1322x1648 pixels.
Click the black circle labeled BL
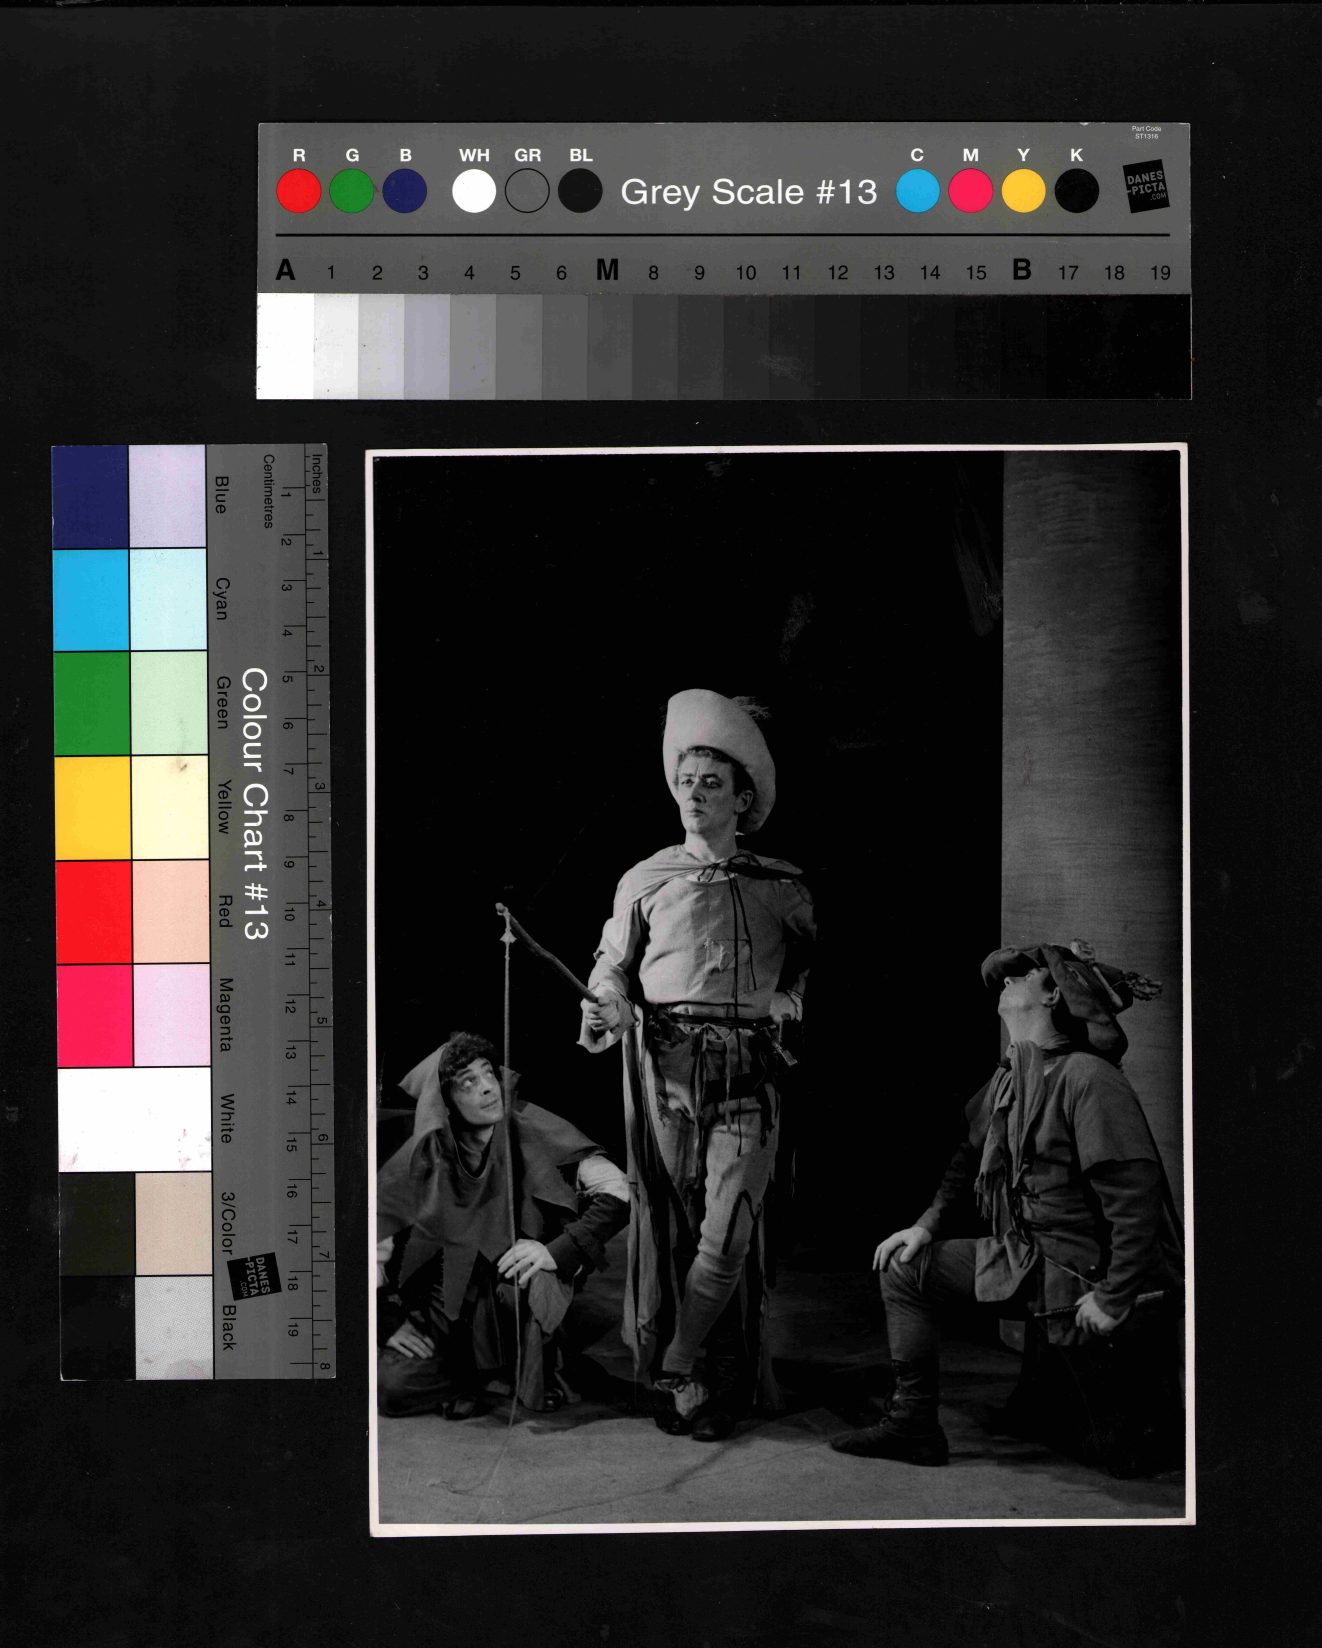[580, 191]
